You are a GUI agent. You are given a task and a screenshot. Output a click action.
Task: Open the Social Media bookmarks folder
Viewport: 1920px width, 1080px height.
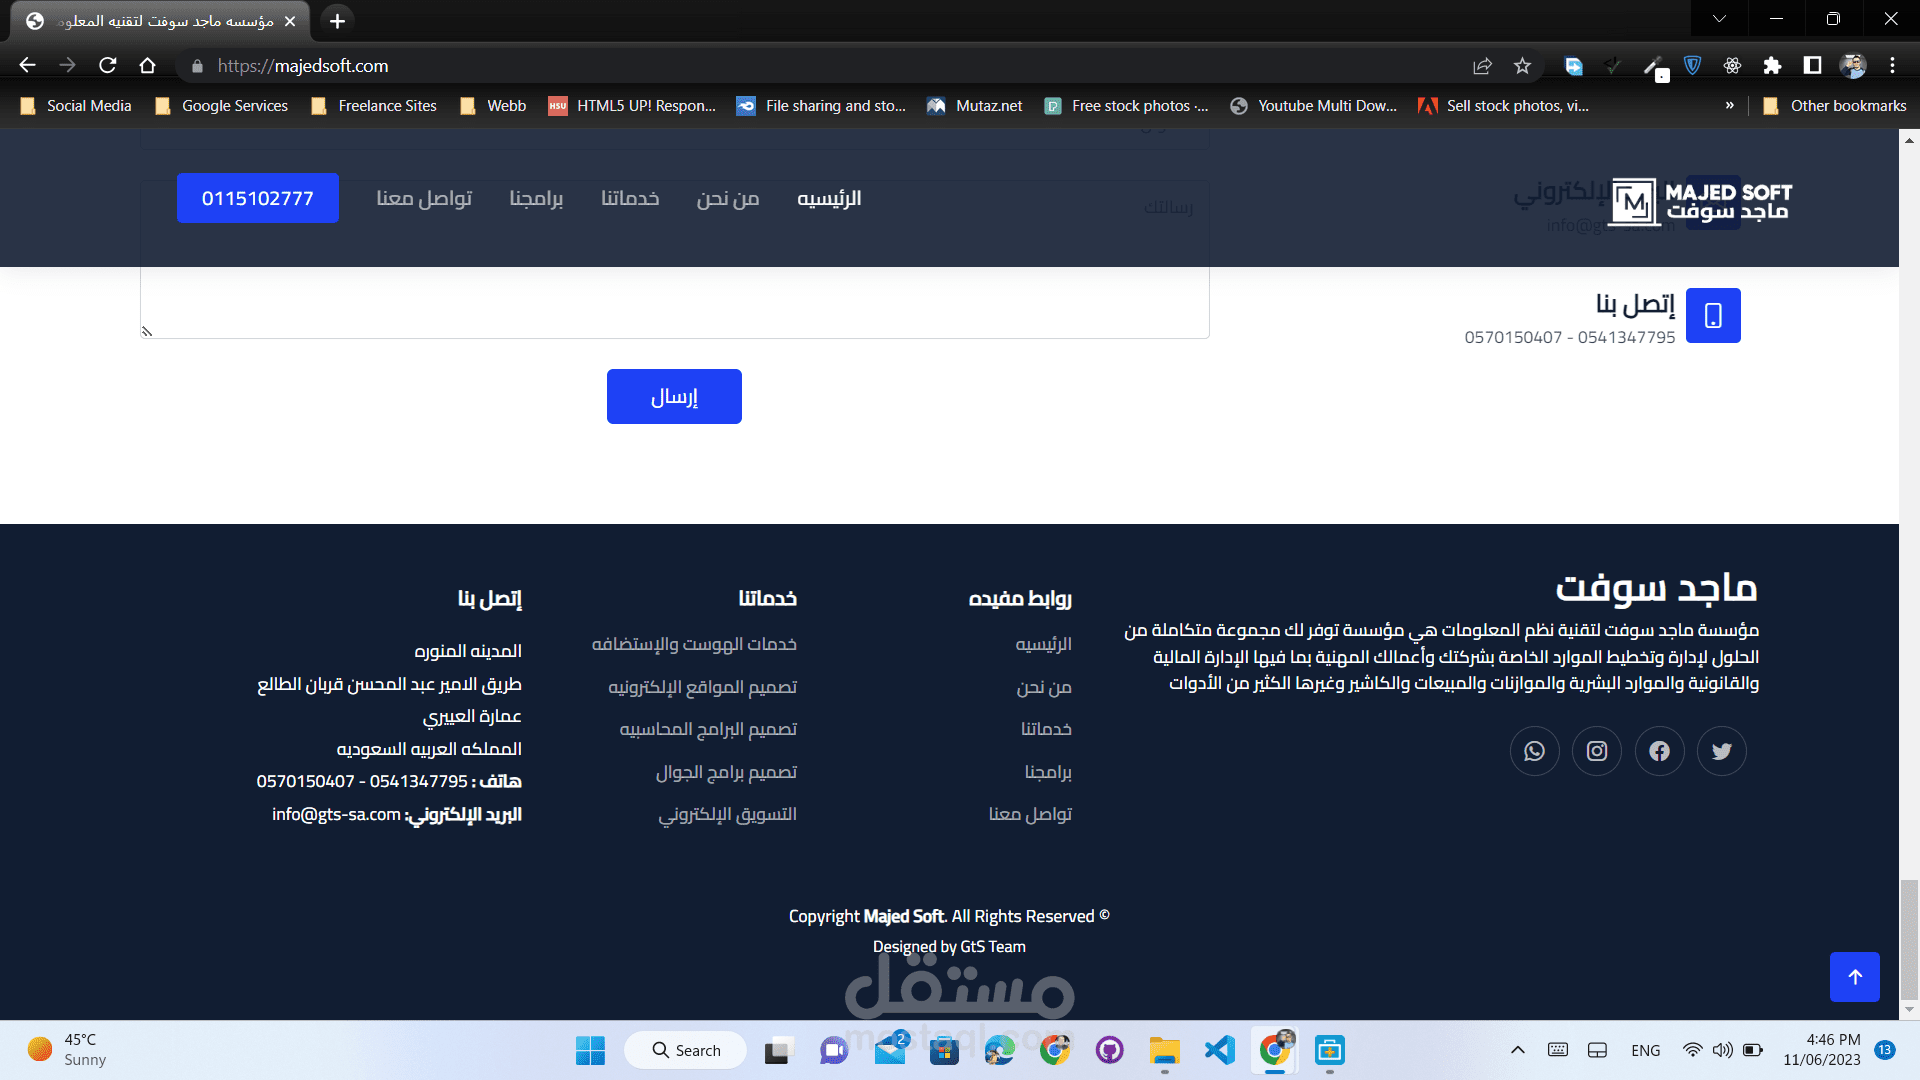76,105
